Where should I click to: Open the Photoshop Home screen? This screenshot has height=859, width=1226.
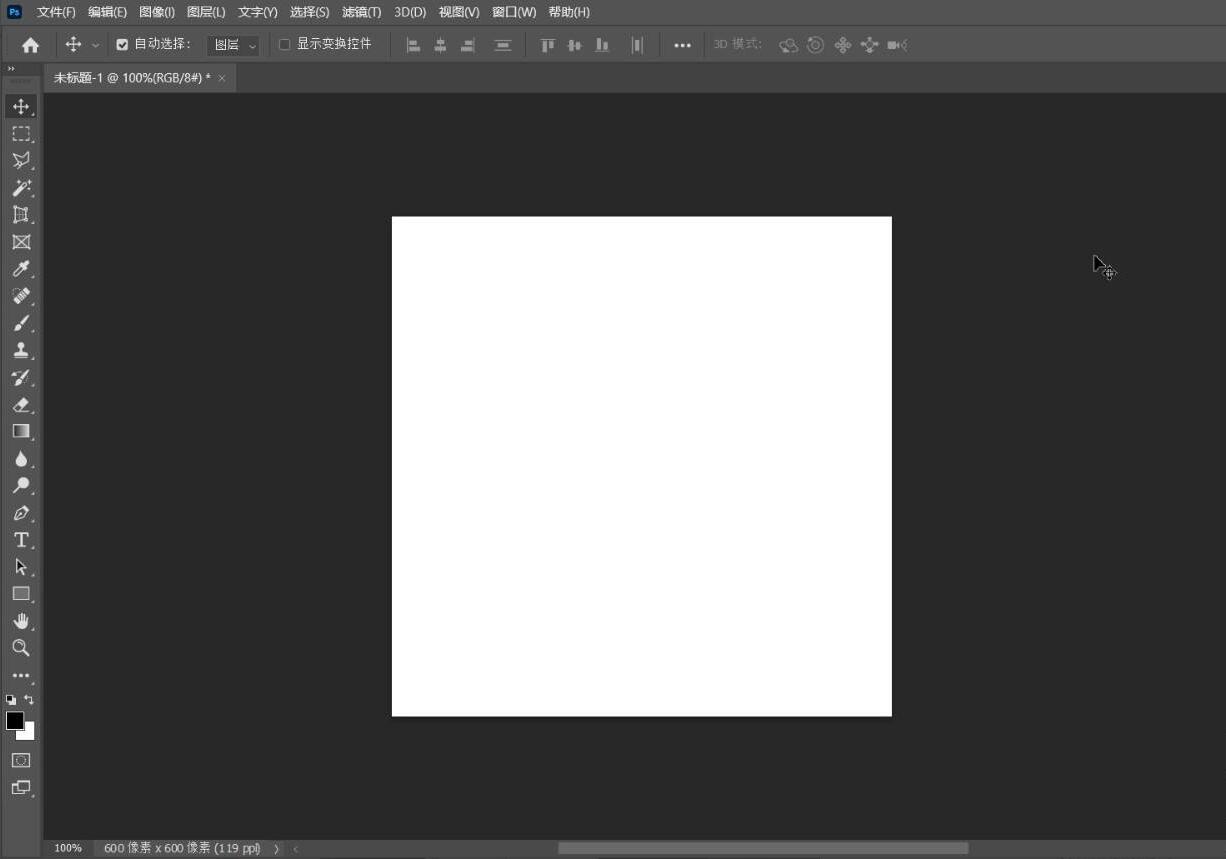pos(29,44)
